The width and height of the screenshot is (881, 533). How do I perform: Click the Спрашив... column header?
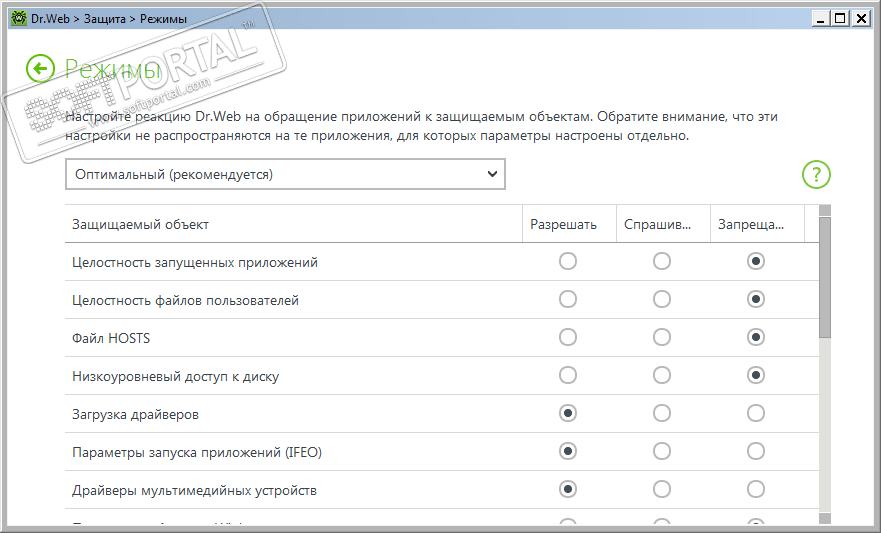click(x=663, y=224)
